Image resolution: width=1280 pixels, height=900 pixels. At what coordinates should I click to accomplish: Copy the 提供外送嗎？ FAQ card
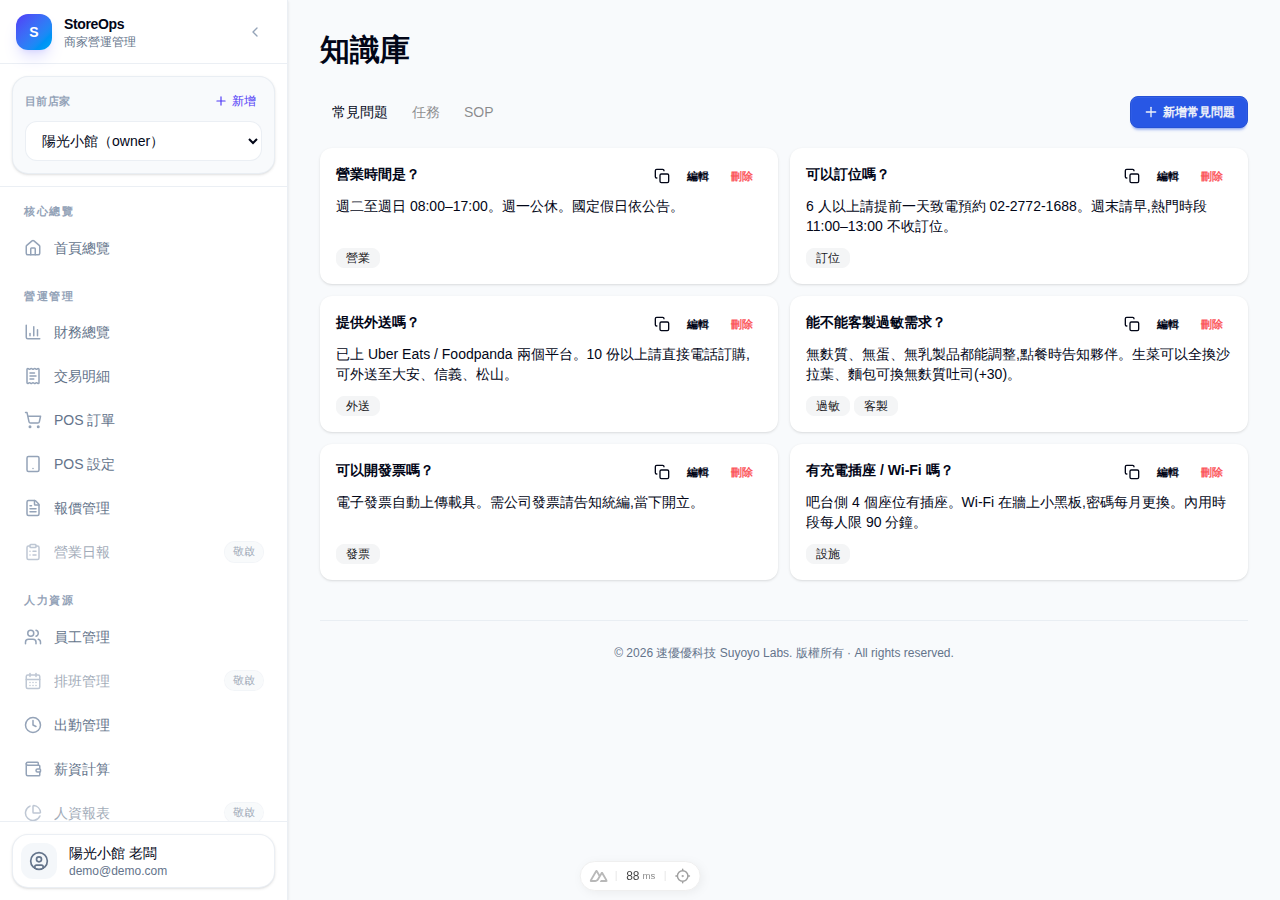point(662,324)
